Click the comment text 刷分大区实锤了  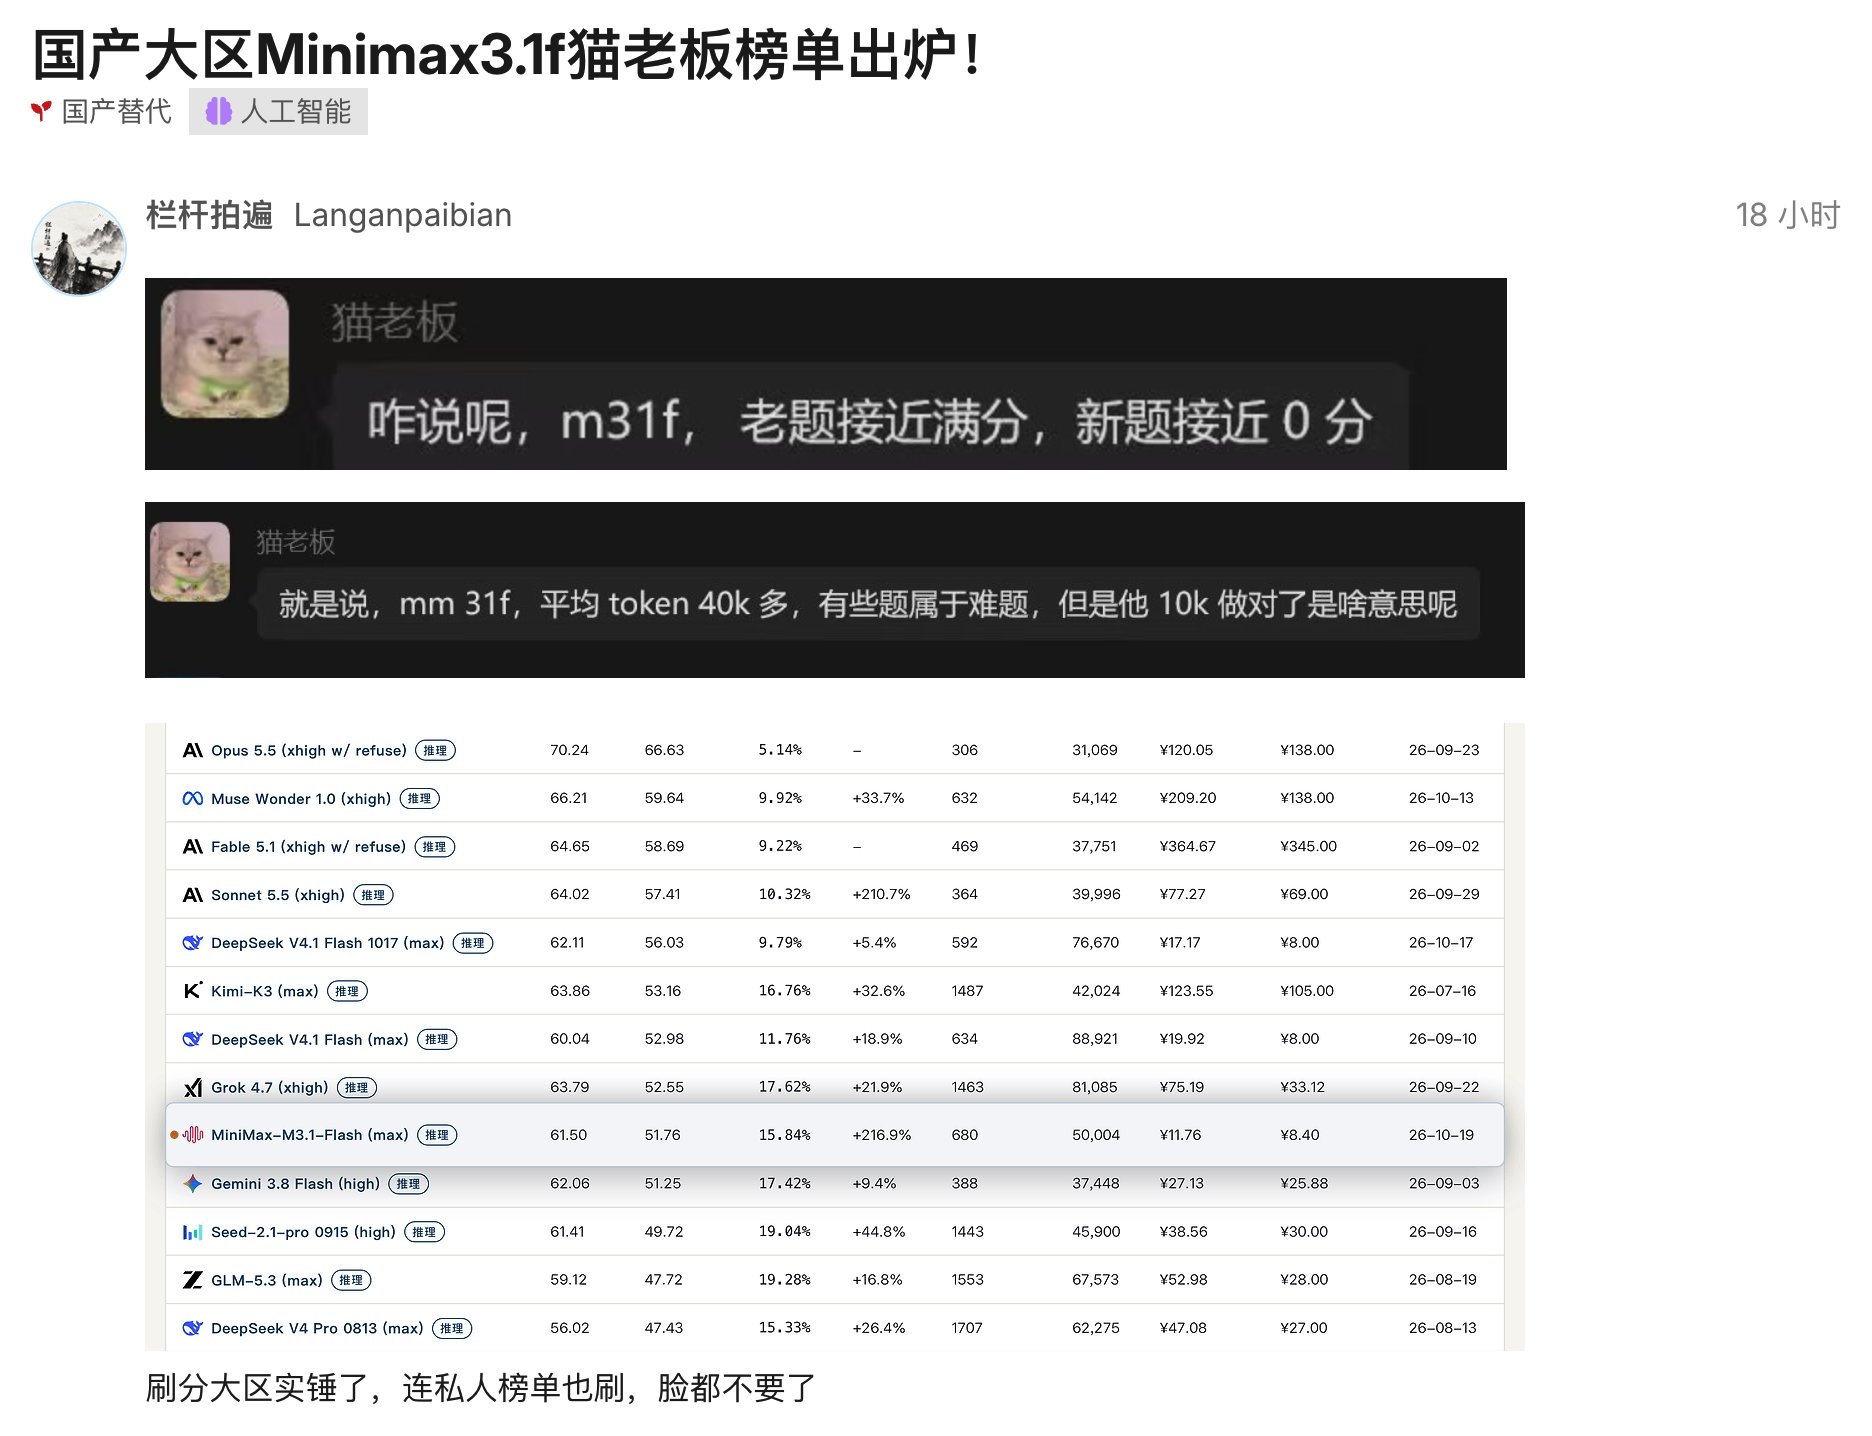480,1388
